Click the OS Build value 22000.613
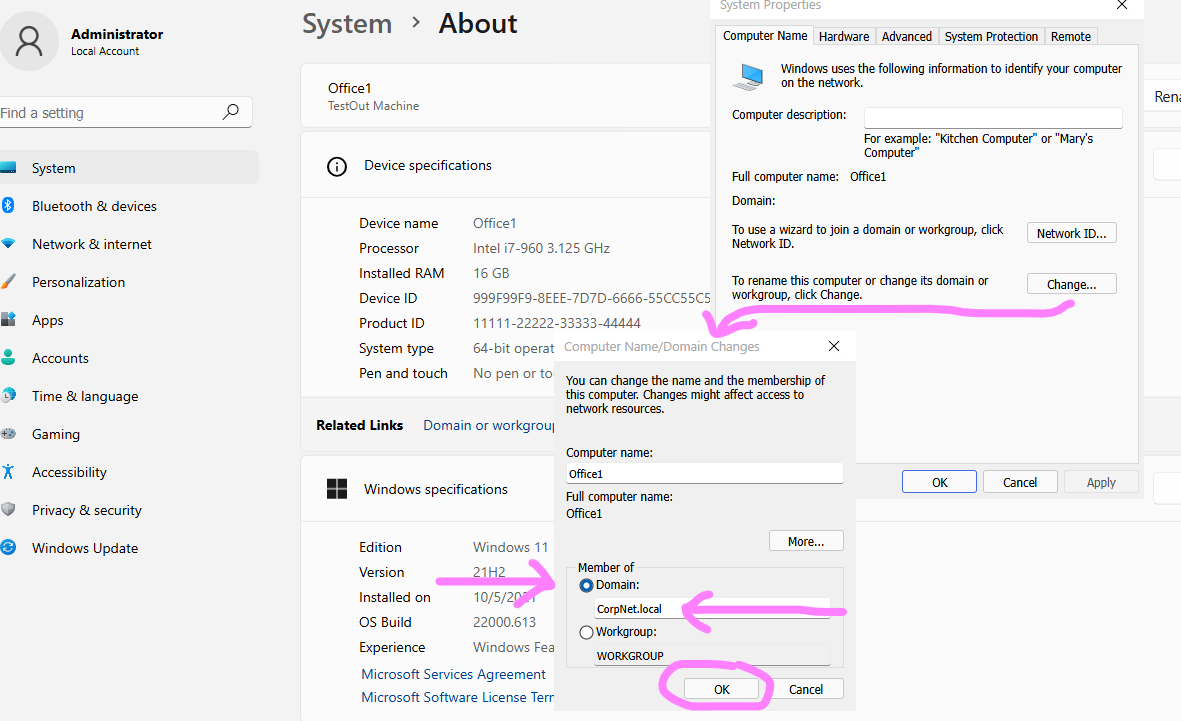1181x721 pixels. [x=504, y=622]
